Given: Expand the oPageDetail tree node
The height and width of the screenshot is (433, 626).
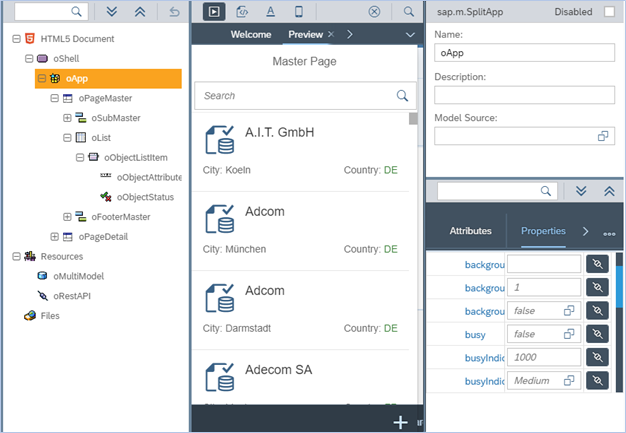Looking at the screenshot, I should pos(55,237).
